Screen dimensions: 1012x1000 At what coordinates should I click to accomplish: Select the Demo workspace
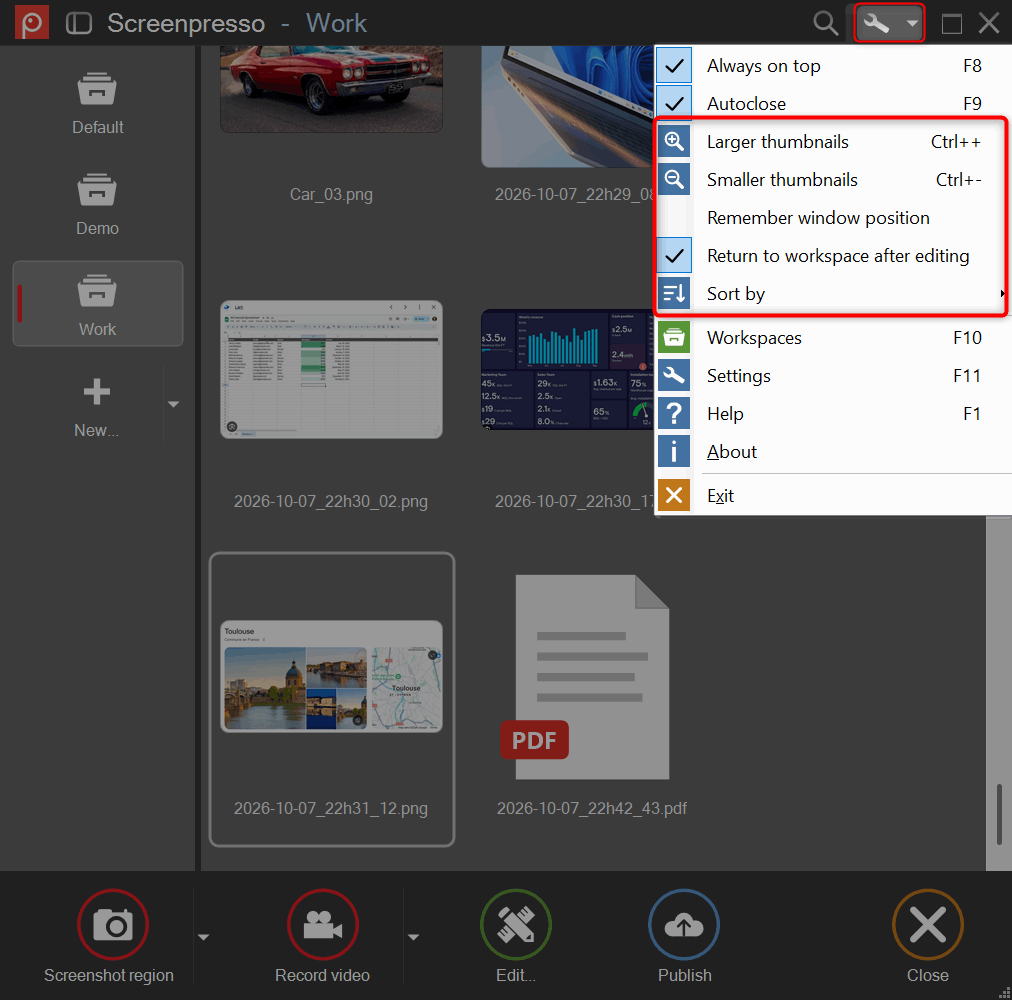[97, 205]
